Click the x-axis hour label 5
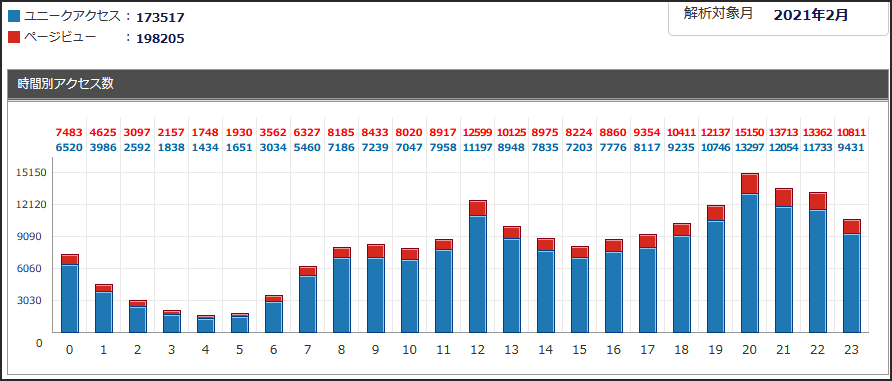This screenshot has width=892, height=381. [239, 350]
